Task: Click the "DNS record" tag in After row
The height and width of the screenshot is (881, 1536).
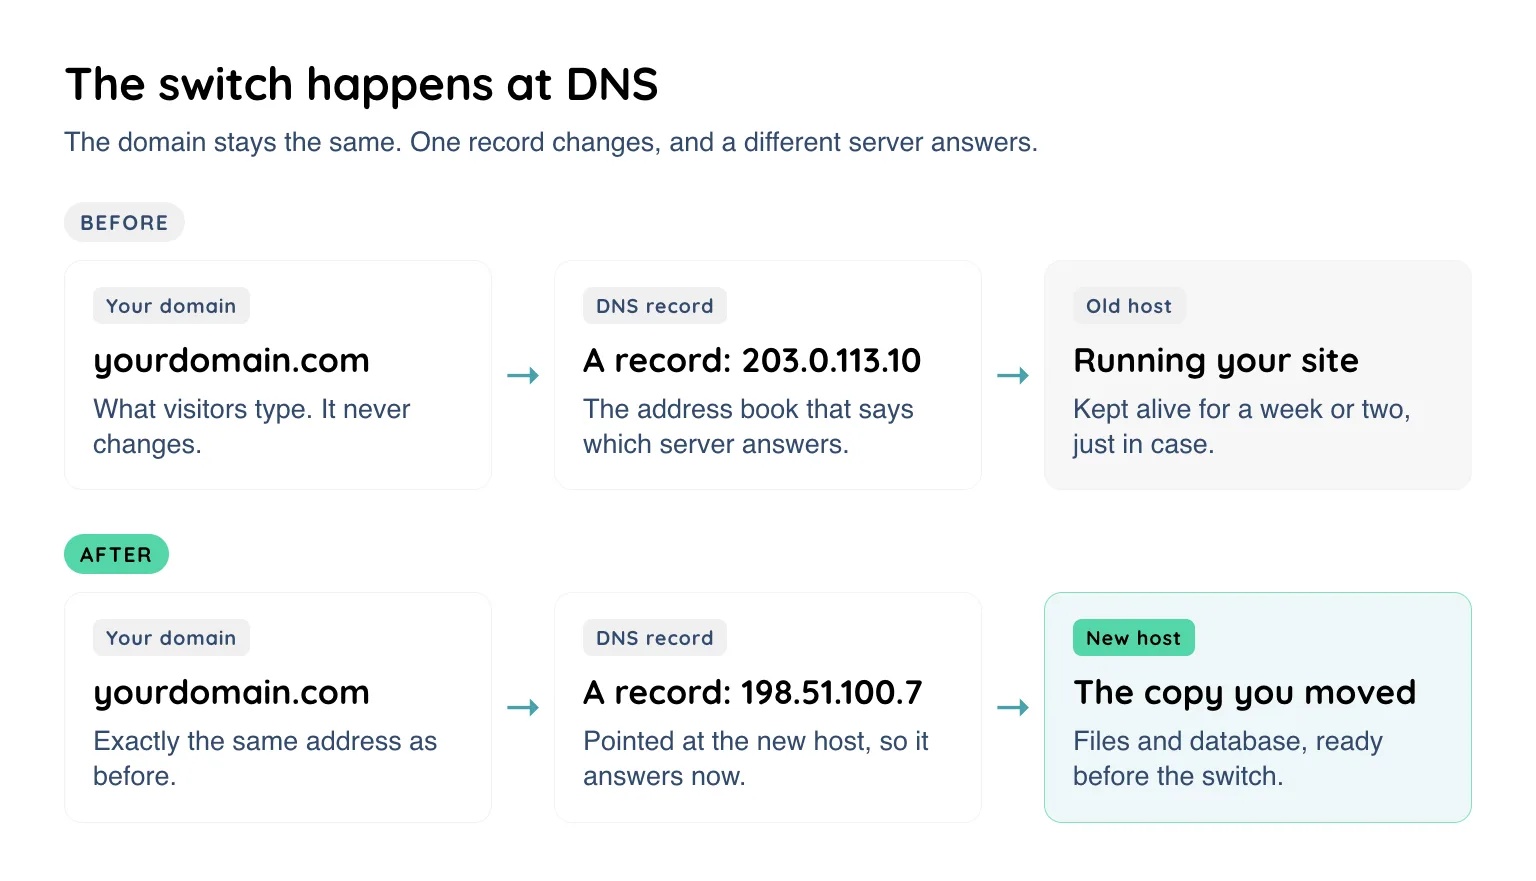Action: tap(655, 638)
